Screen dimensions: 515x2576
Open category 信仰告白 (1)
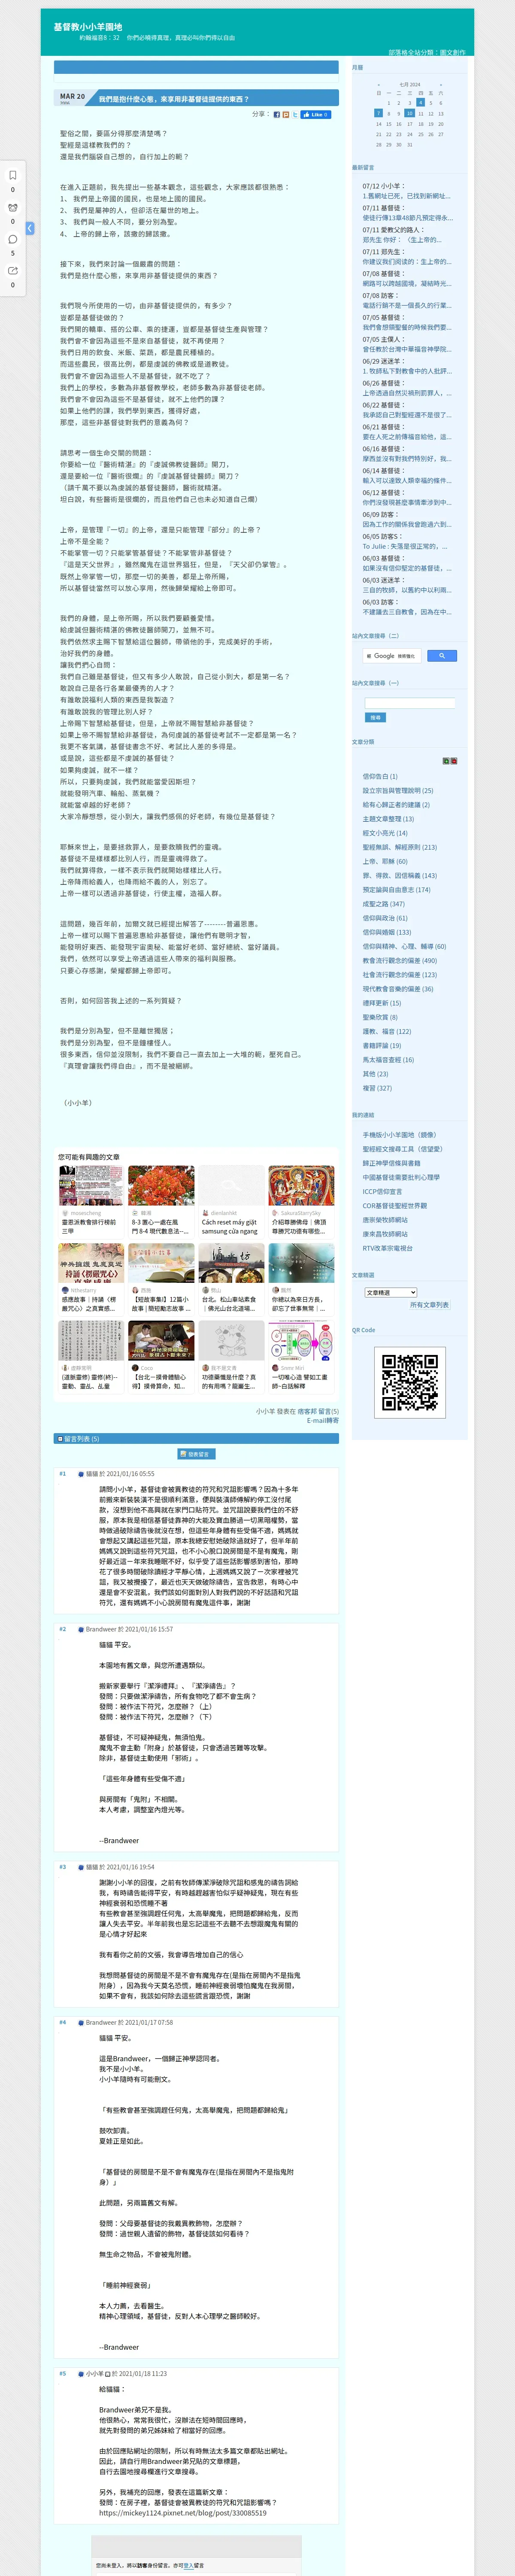379,776
